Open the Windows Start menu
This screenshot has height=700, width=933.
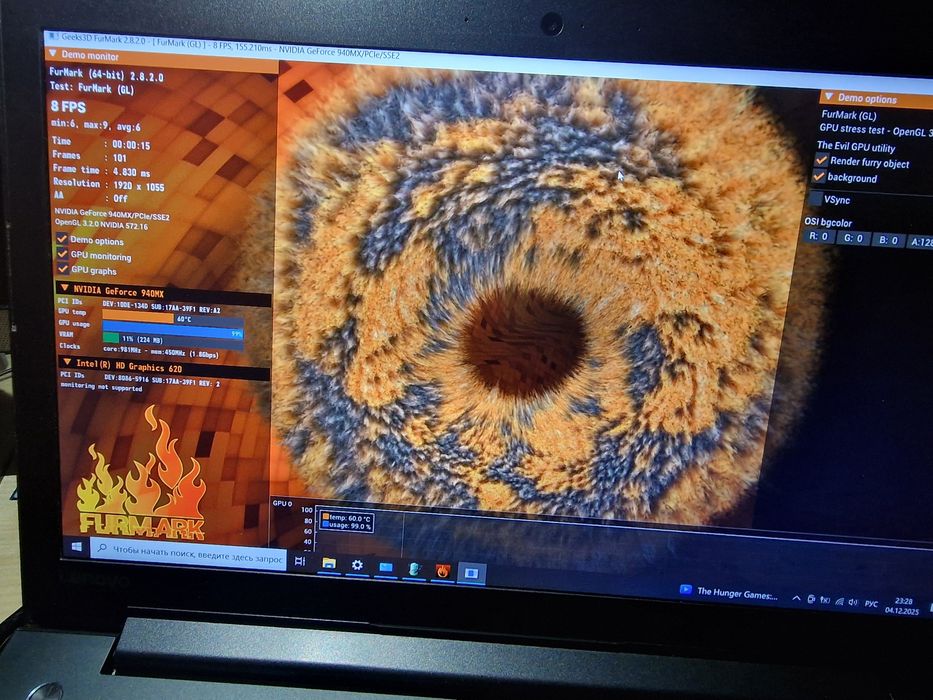77,546
